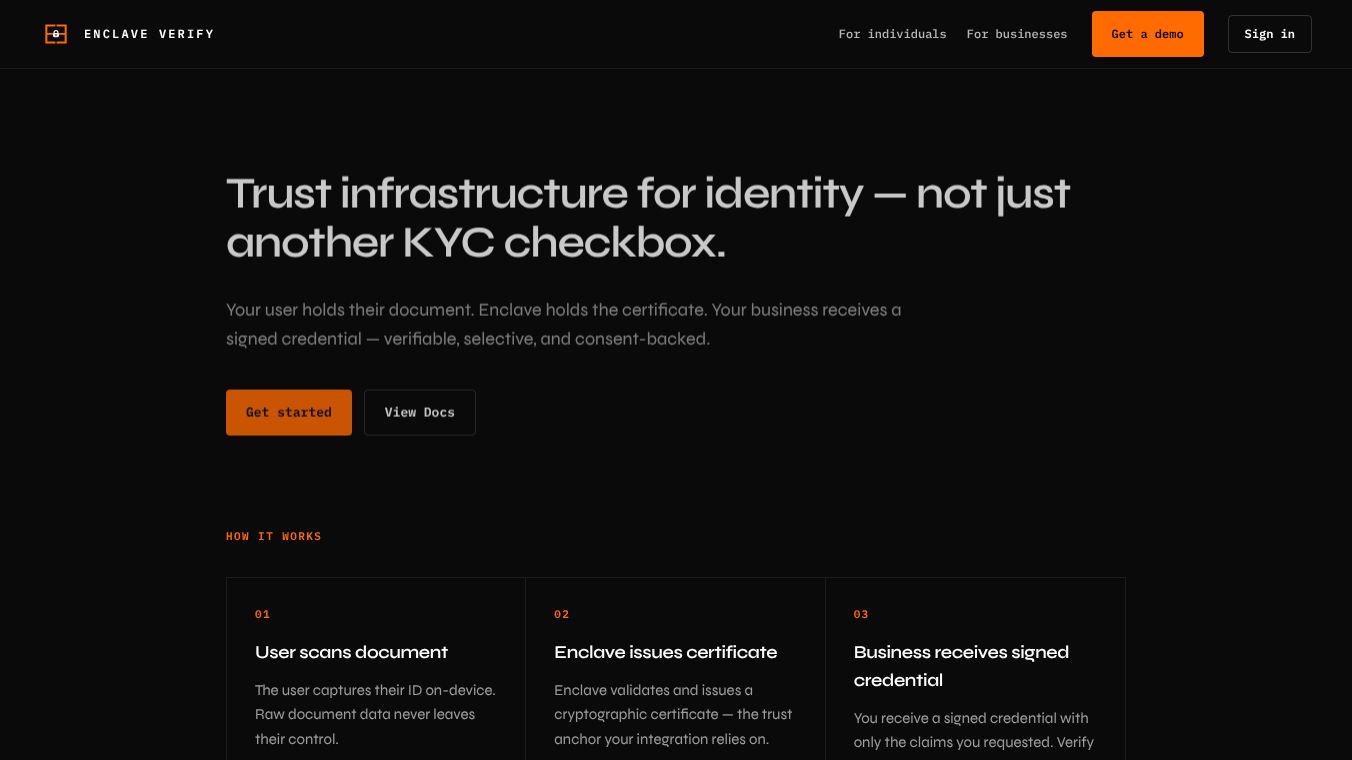Select the step number 03 label
This screenshot has width=1352, height=760.
[861, 614]
